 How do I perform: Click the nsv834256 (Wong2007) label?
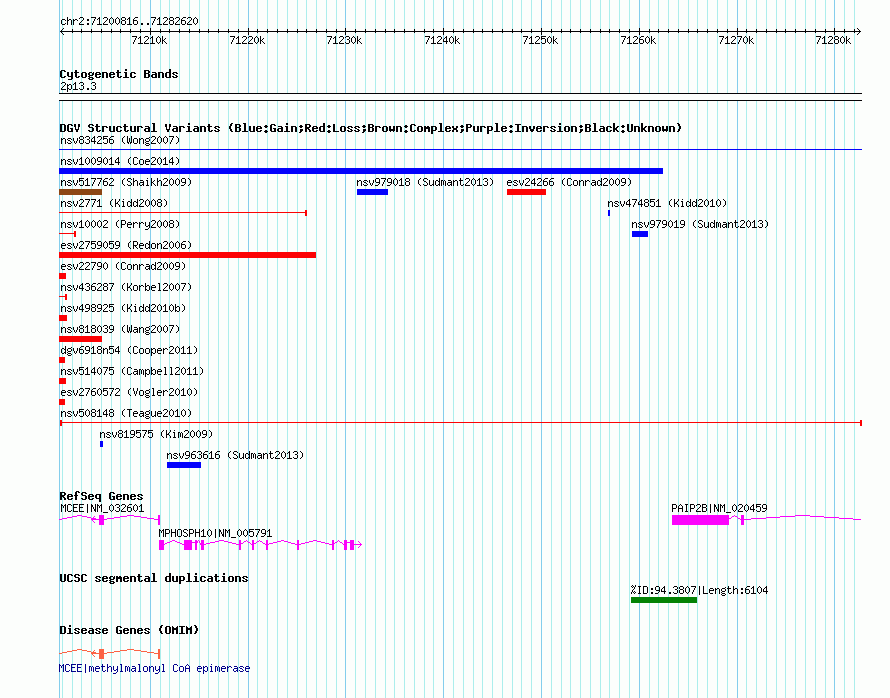pyautogui.click(x=120, y=140)
